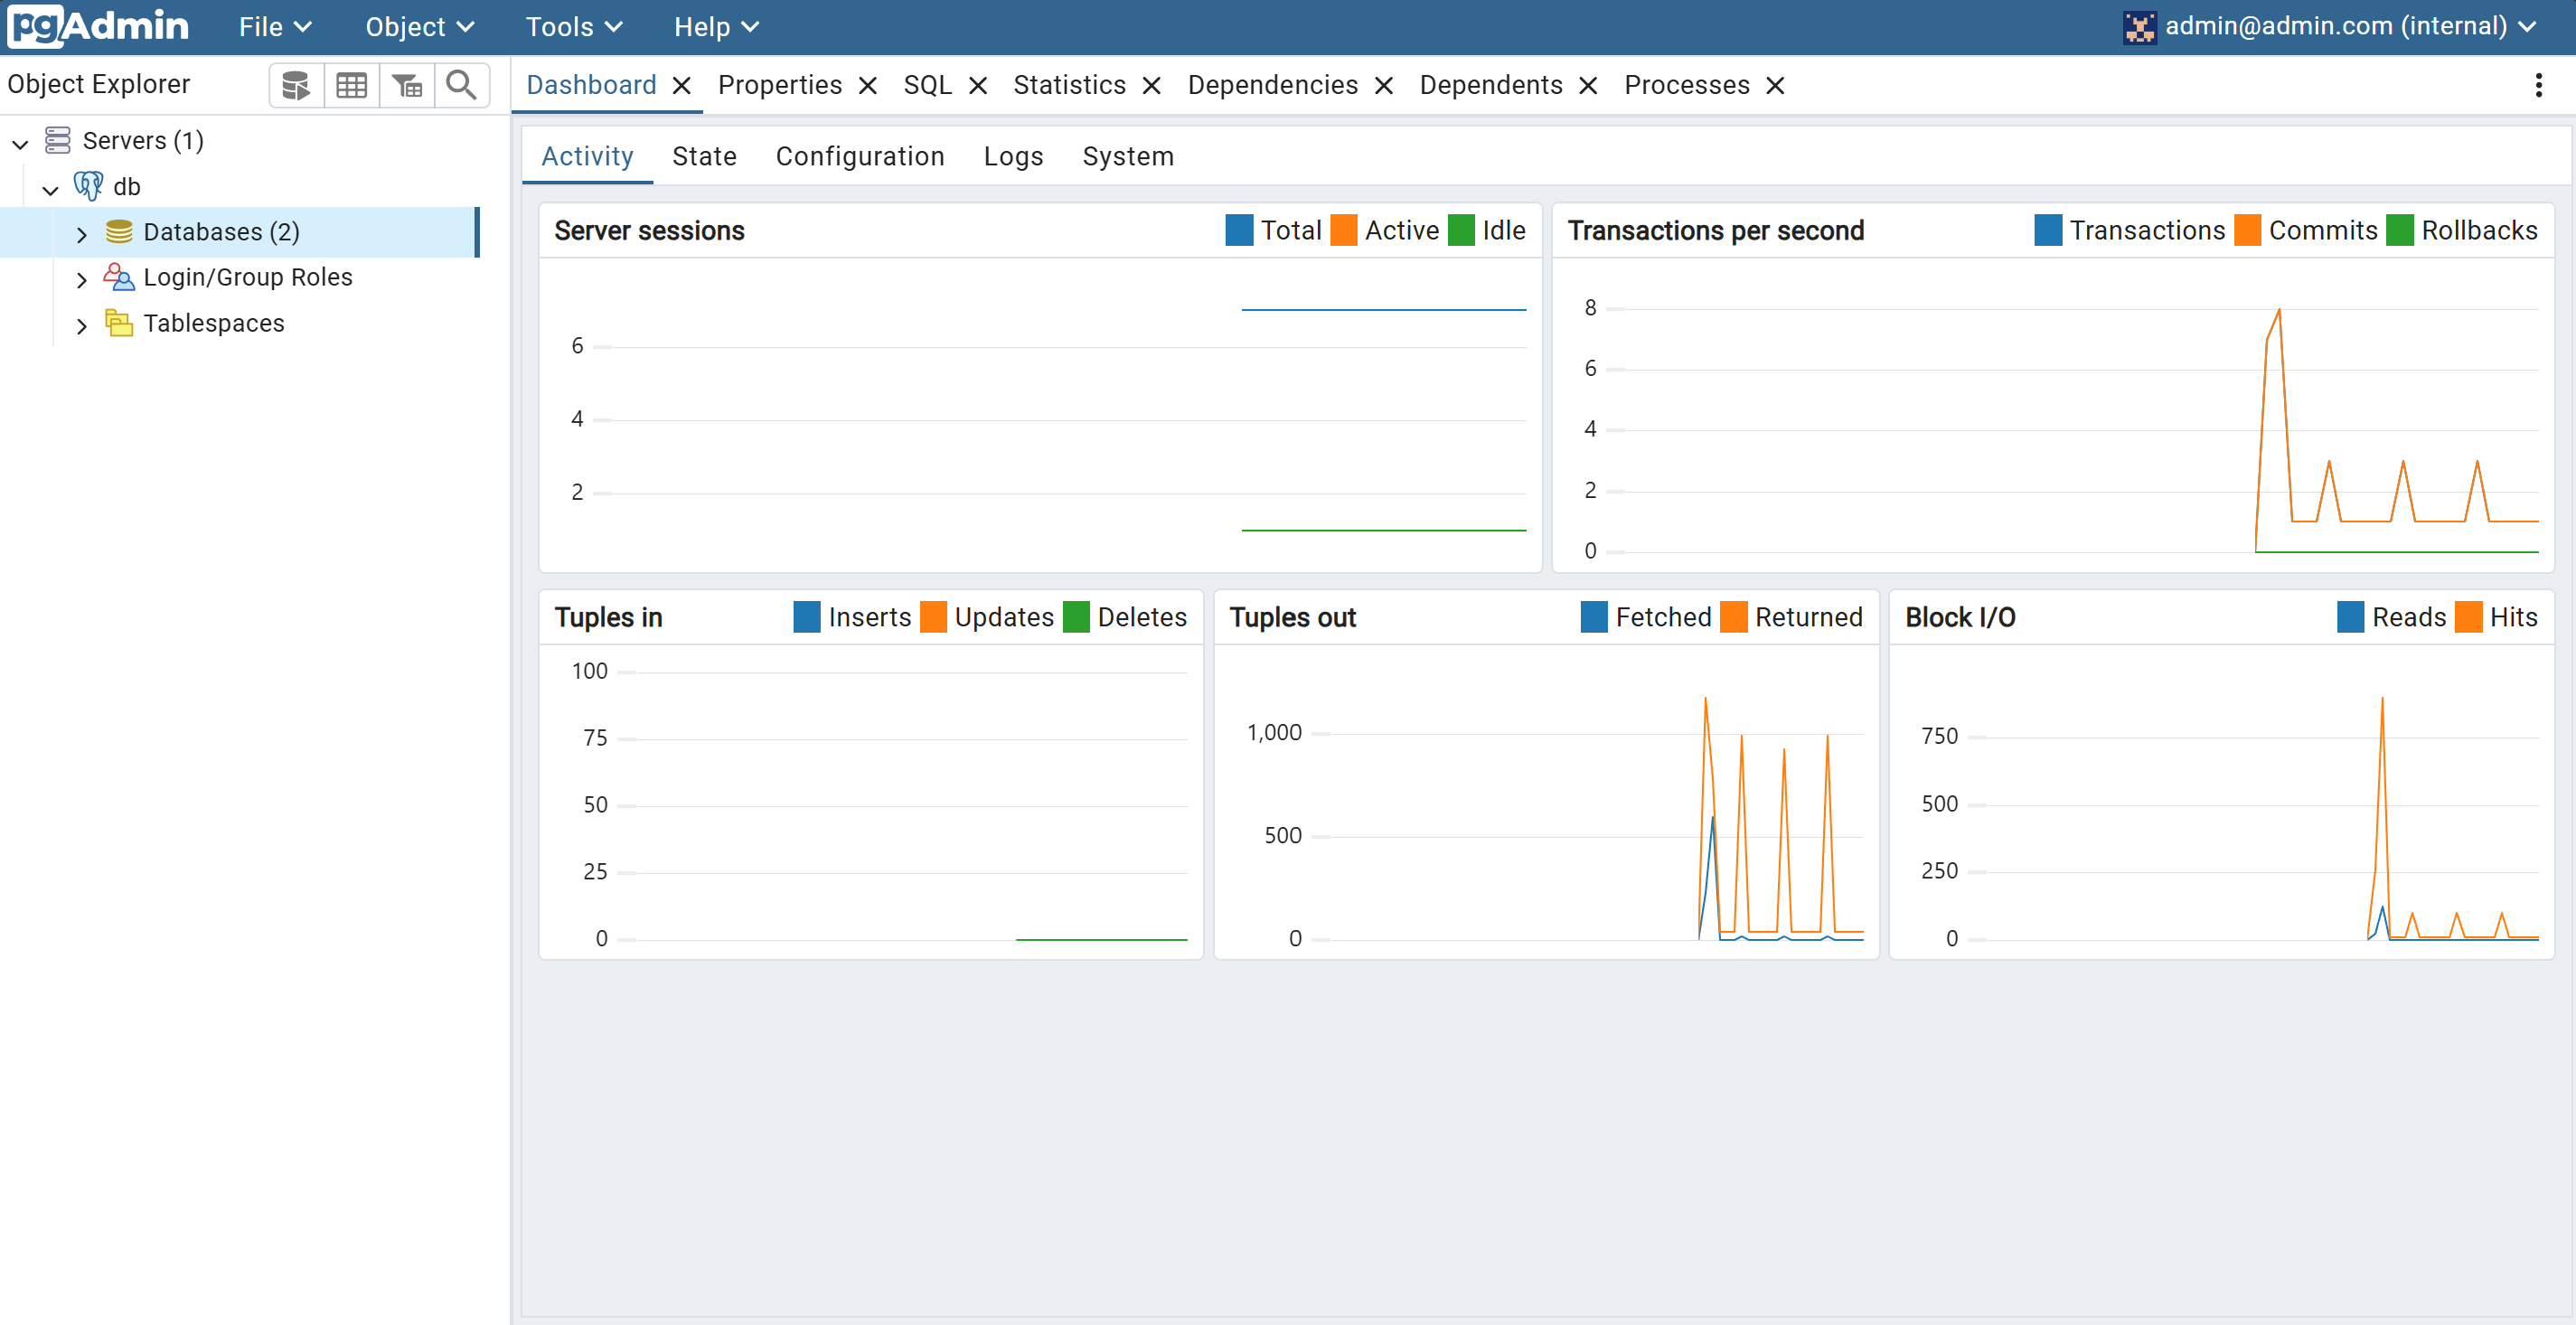Expand the Databases (2) tree node
The width and height of the screenshot is (2576, 1325).
point(82,233)
